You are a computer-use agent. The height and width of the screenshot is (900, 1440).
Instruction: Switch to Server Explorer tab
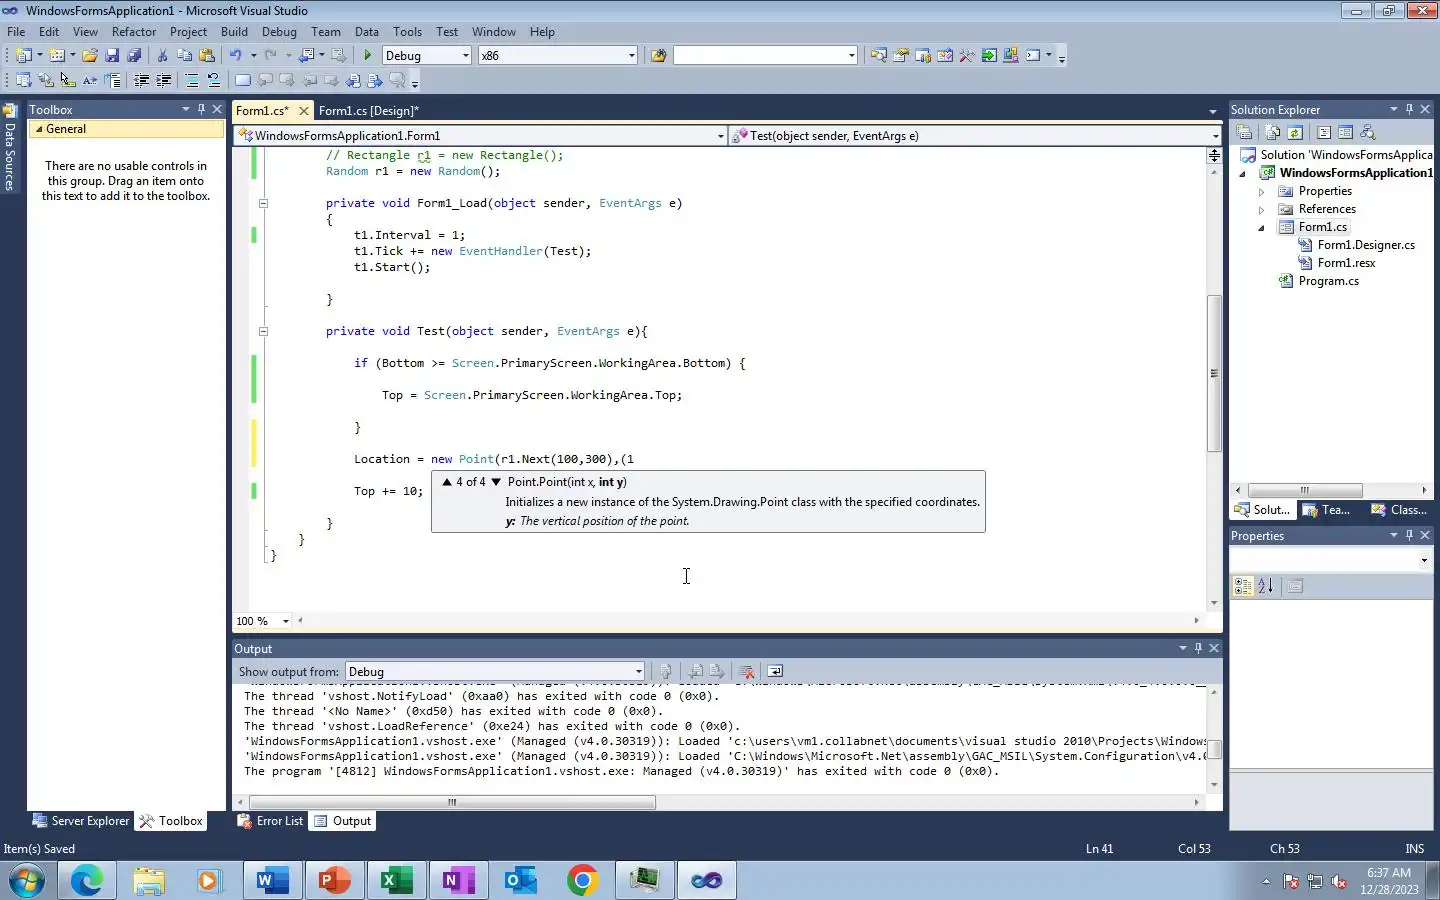click(80, 821)
